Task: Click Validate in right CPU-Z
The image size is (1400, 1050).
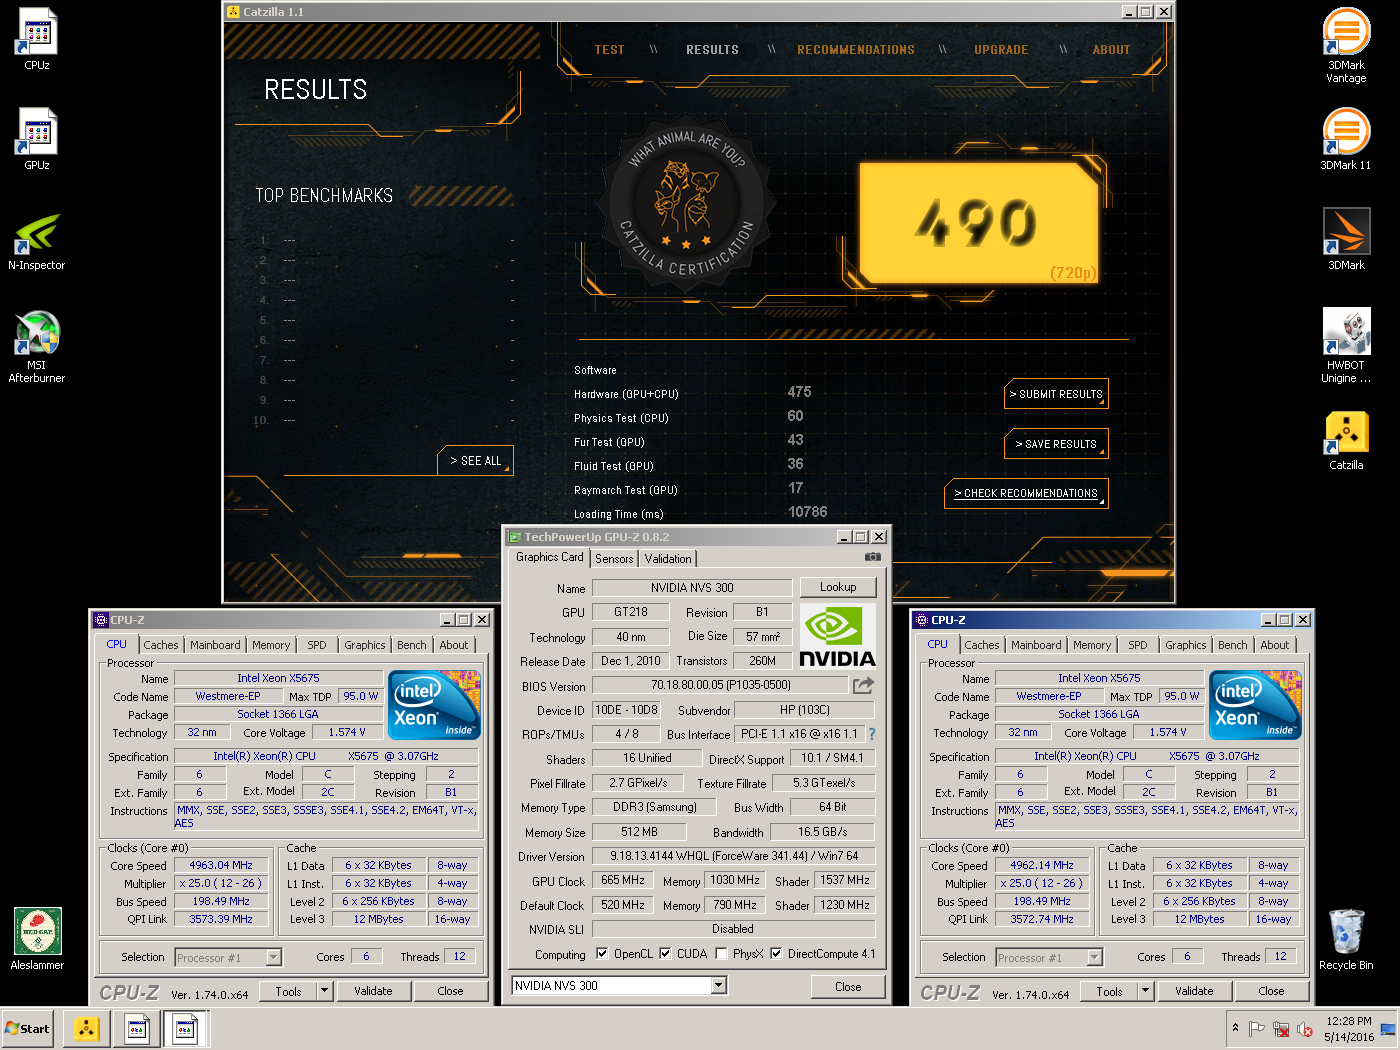Action: click(1194, 991)
